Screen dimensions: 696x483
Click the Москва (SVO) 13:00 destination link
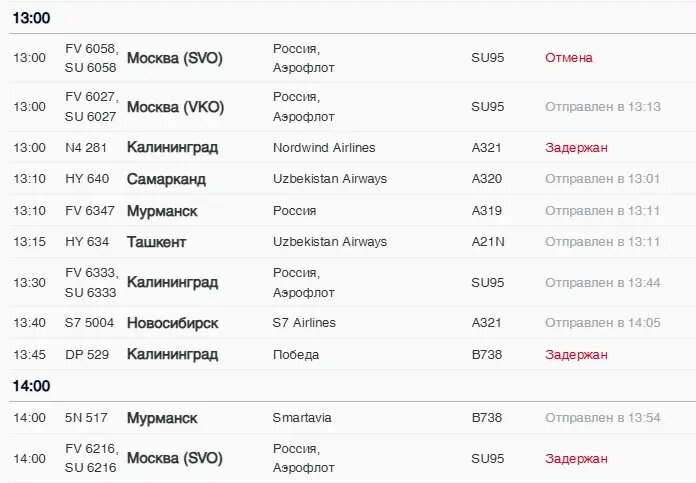pyautogui.click(x=174, y=58)
